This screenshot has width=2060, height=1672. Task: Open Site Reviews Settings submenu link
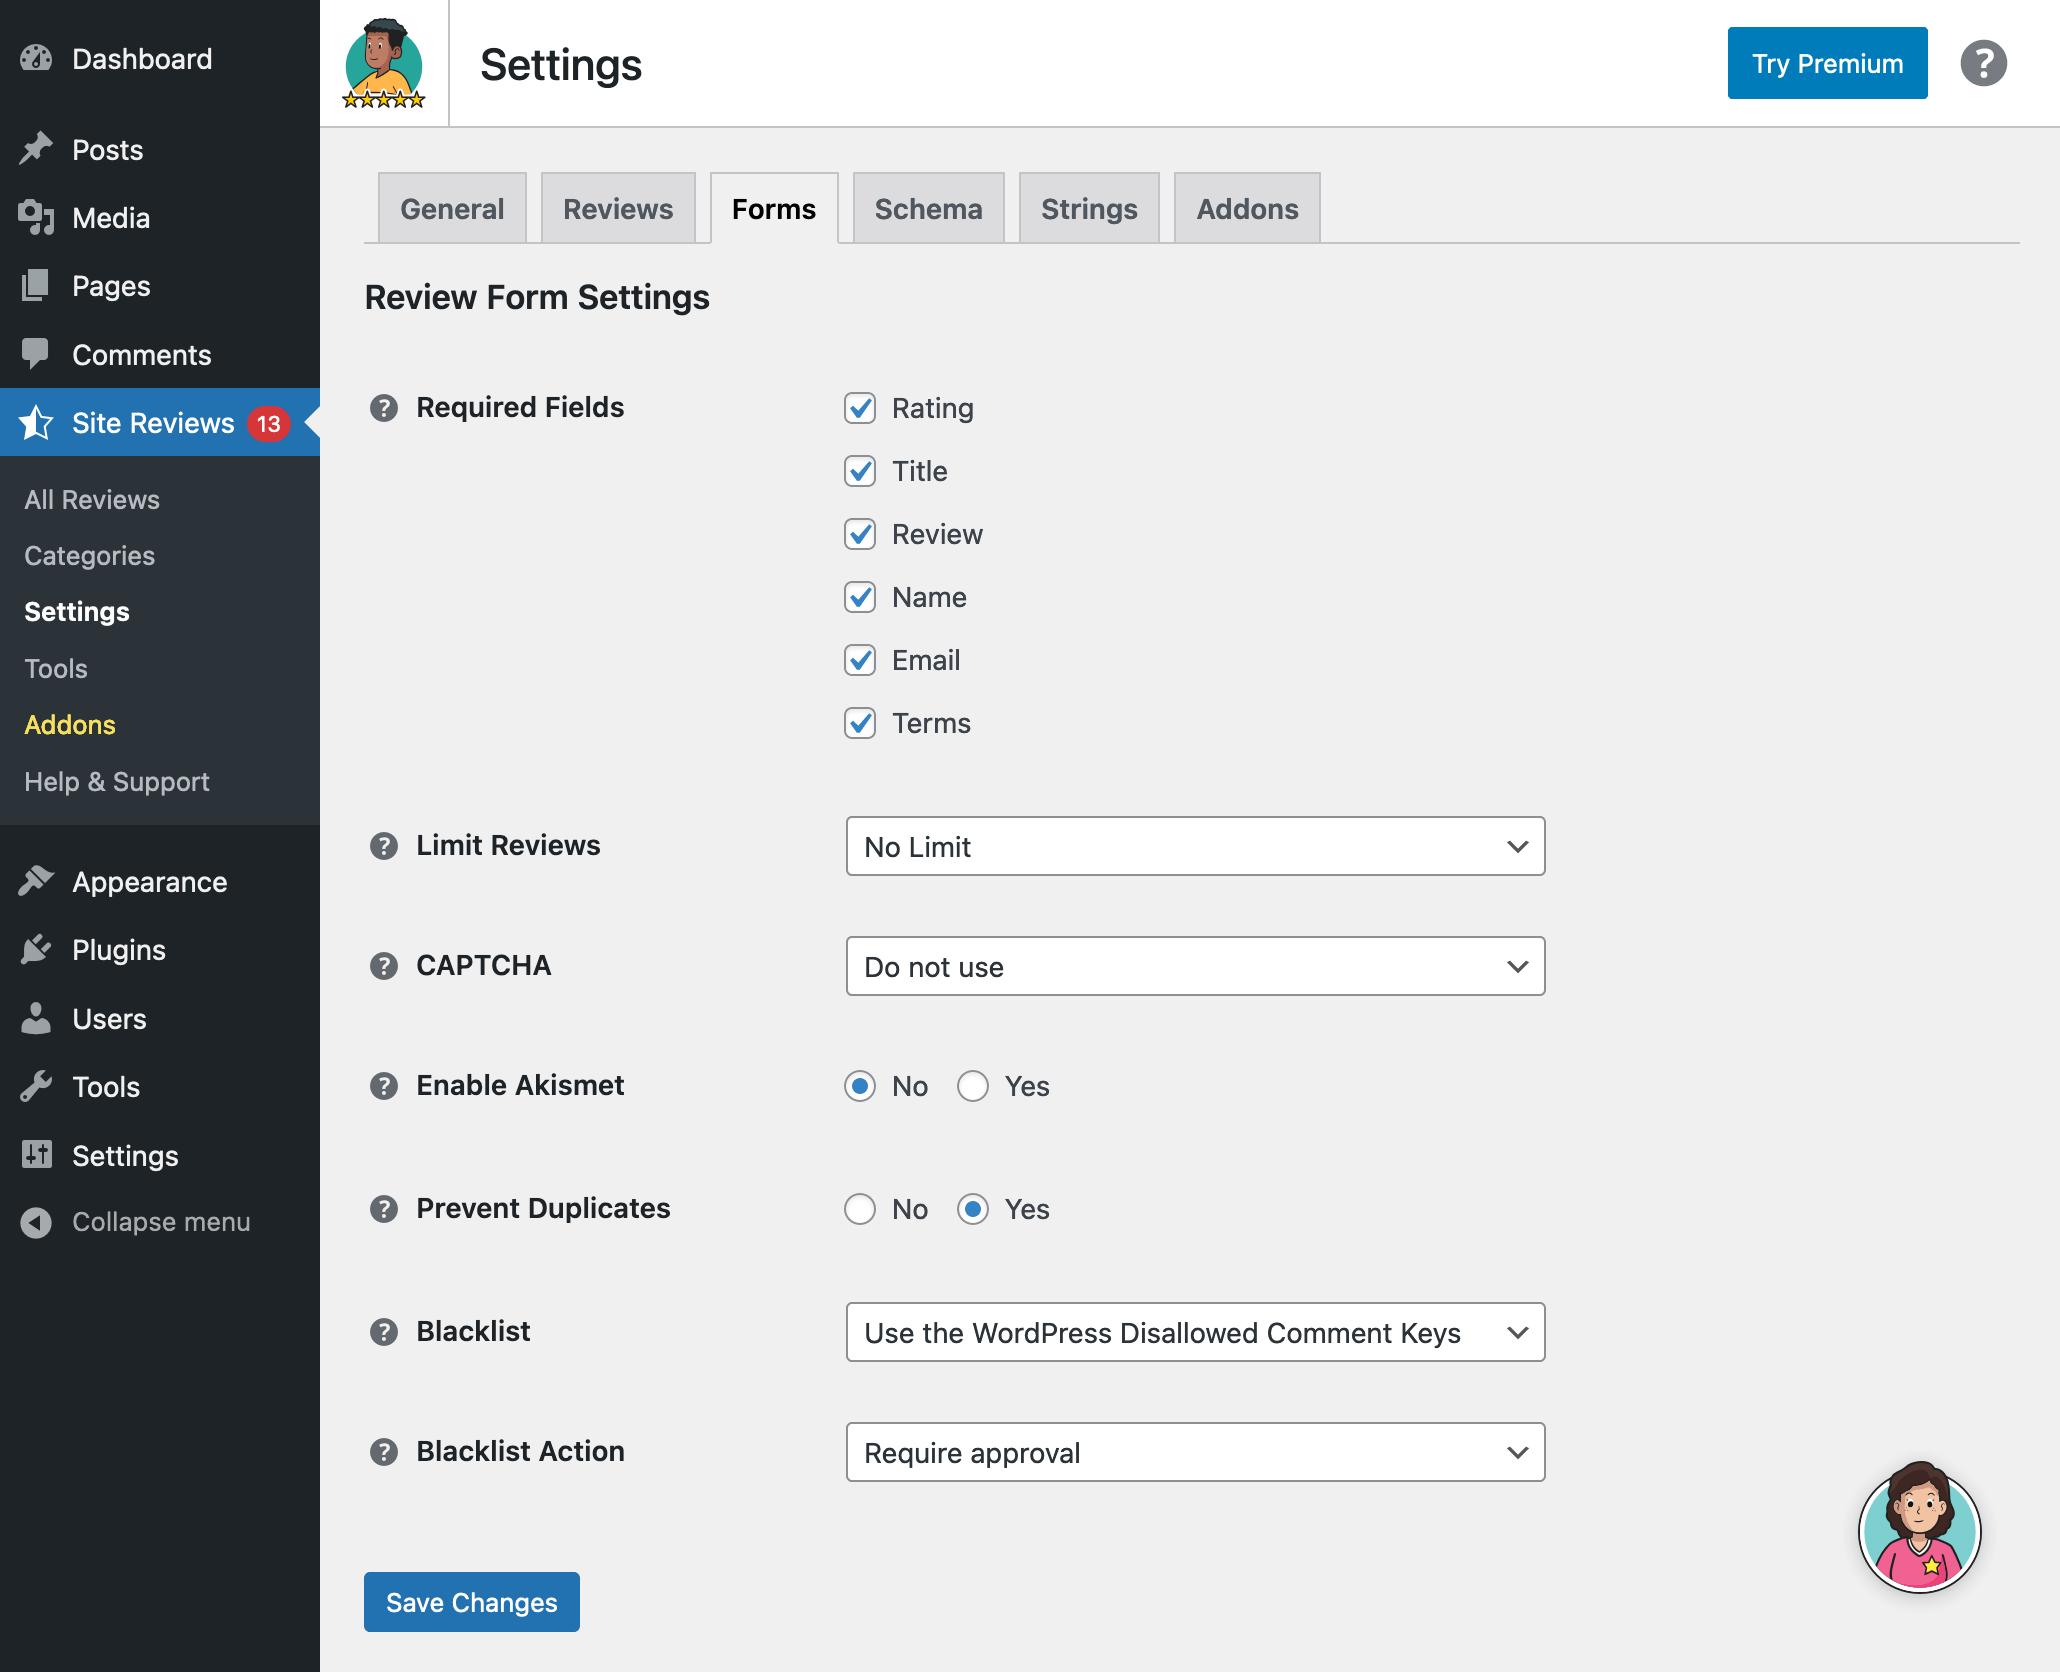pos(77,611)
